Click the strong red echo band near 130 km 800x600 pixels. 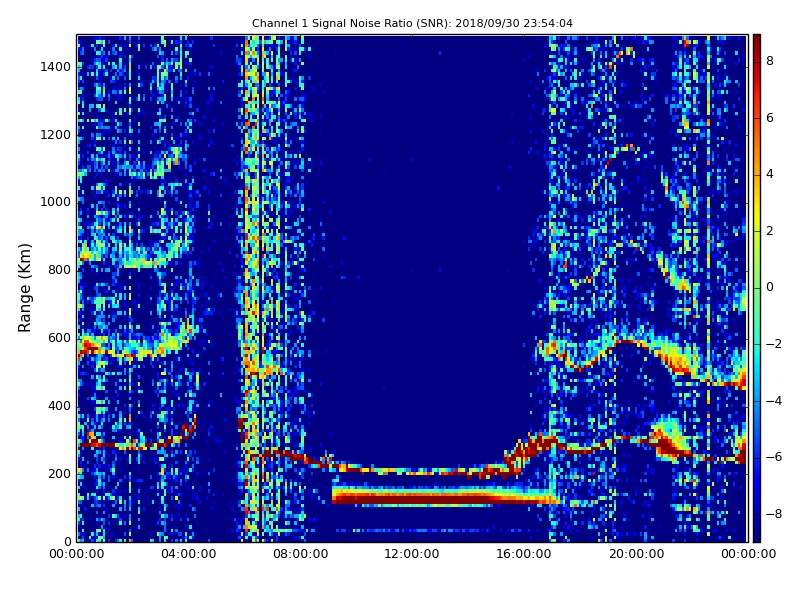pos(444,498)
